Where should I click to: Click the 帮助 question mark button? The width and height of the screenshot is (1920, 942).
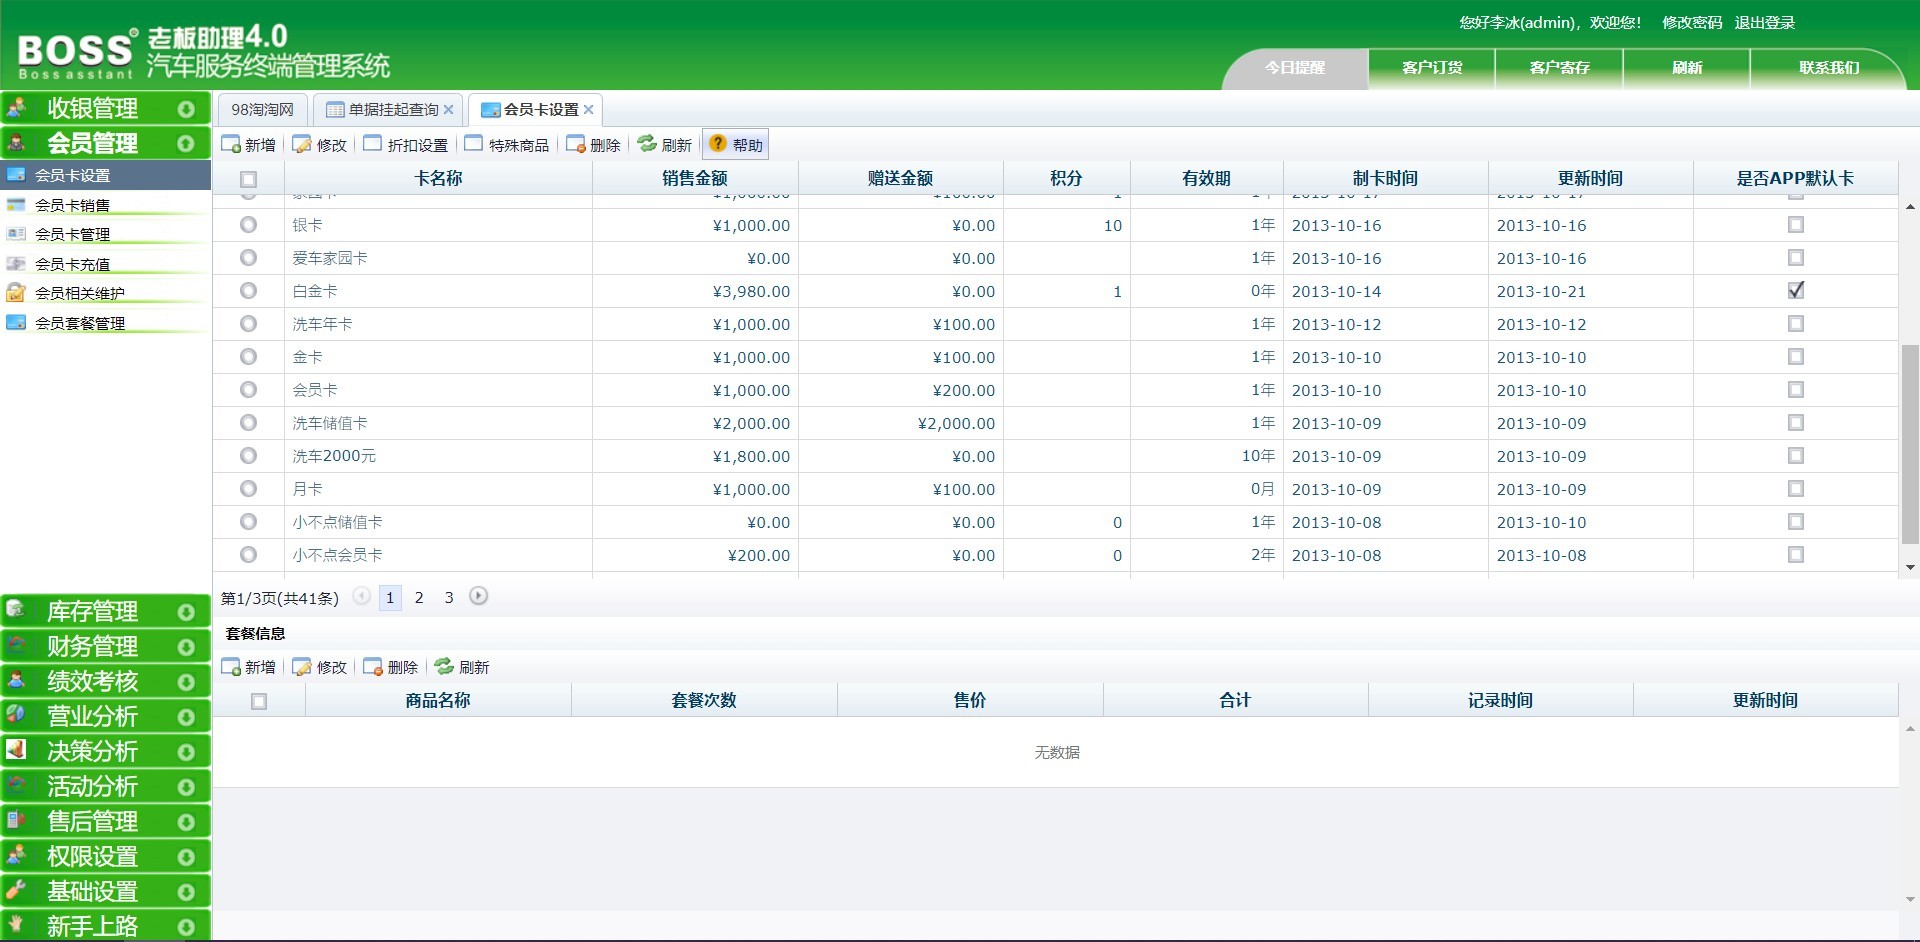click(736, 144)
